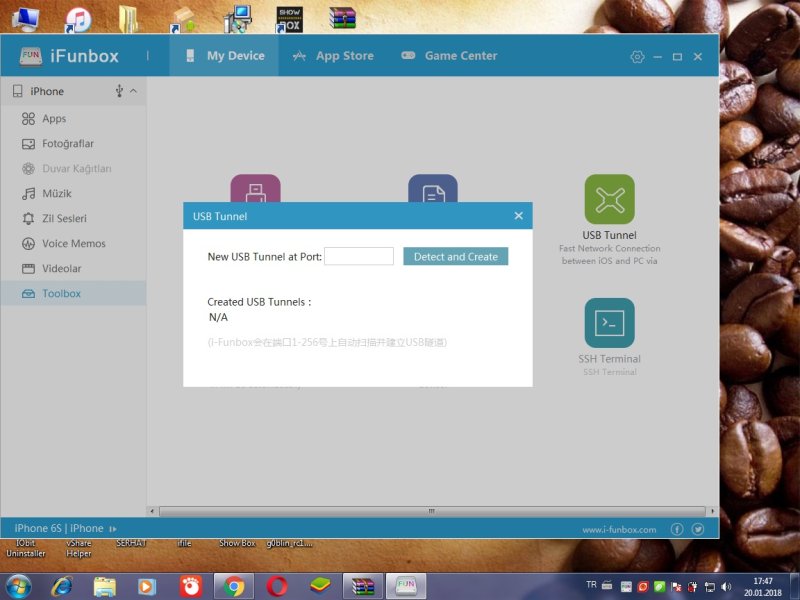
Task: Switch to the Game Center tab
Action: click(x=449, y=56)
